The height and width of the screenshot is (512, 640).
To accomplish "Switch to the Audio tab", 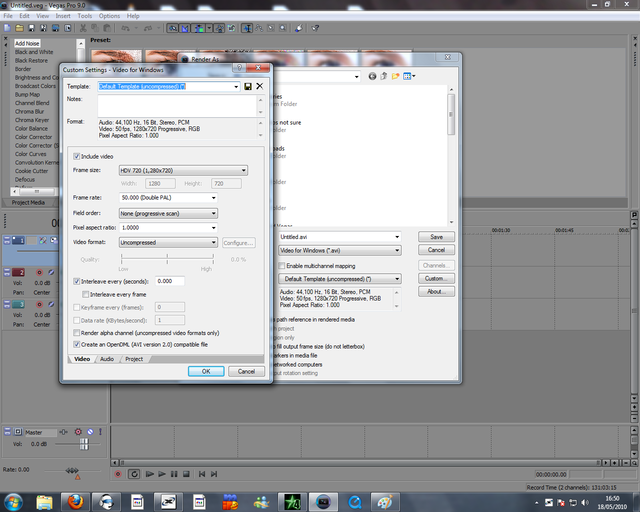I will click(107, 359).
